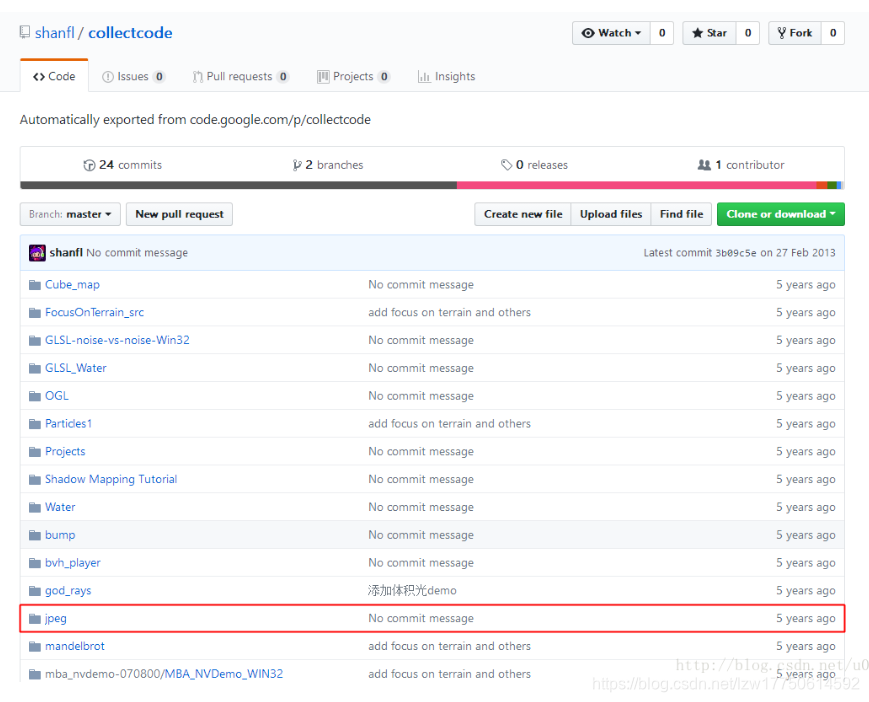Open the shanfl latest commit message
Image resolution: width=869 pixels, height=702 pixels.
click(x=137, y=253)
